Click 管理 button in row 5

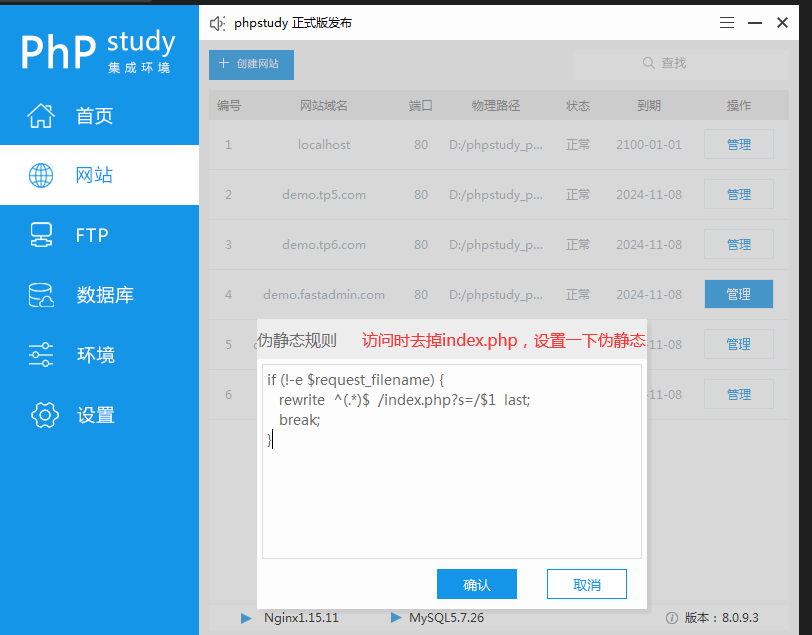pos(738,344)
